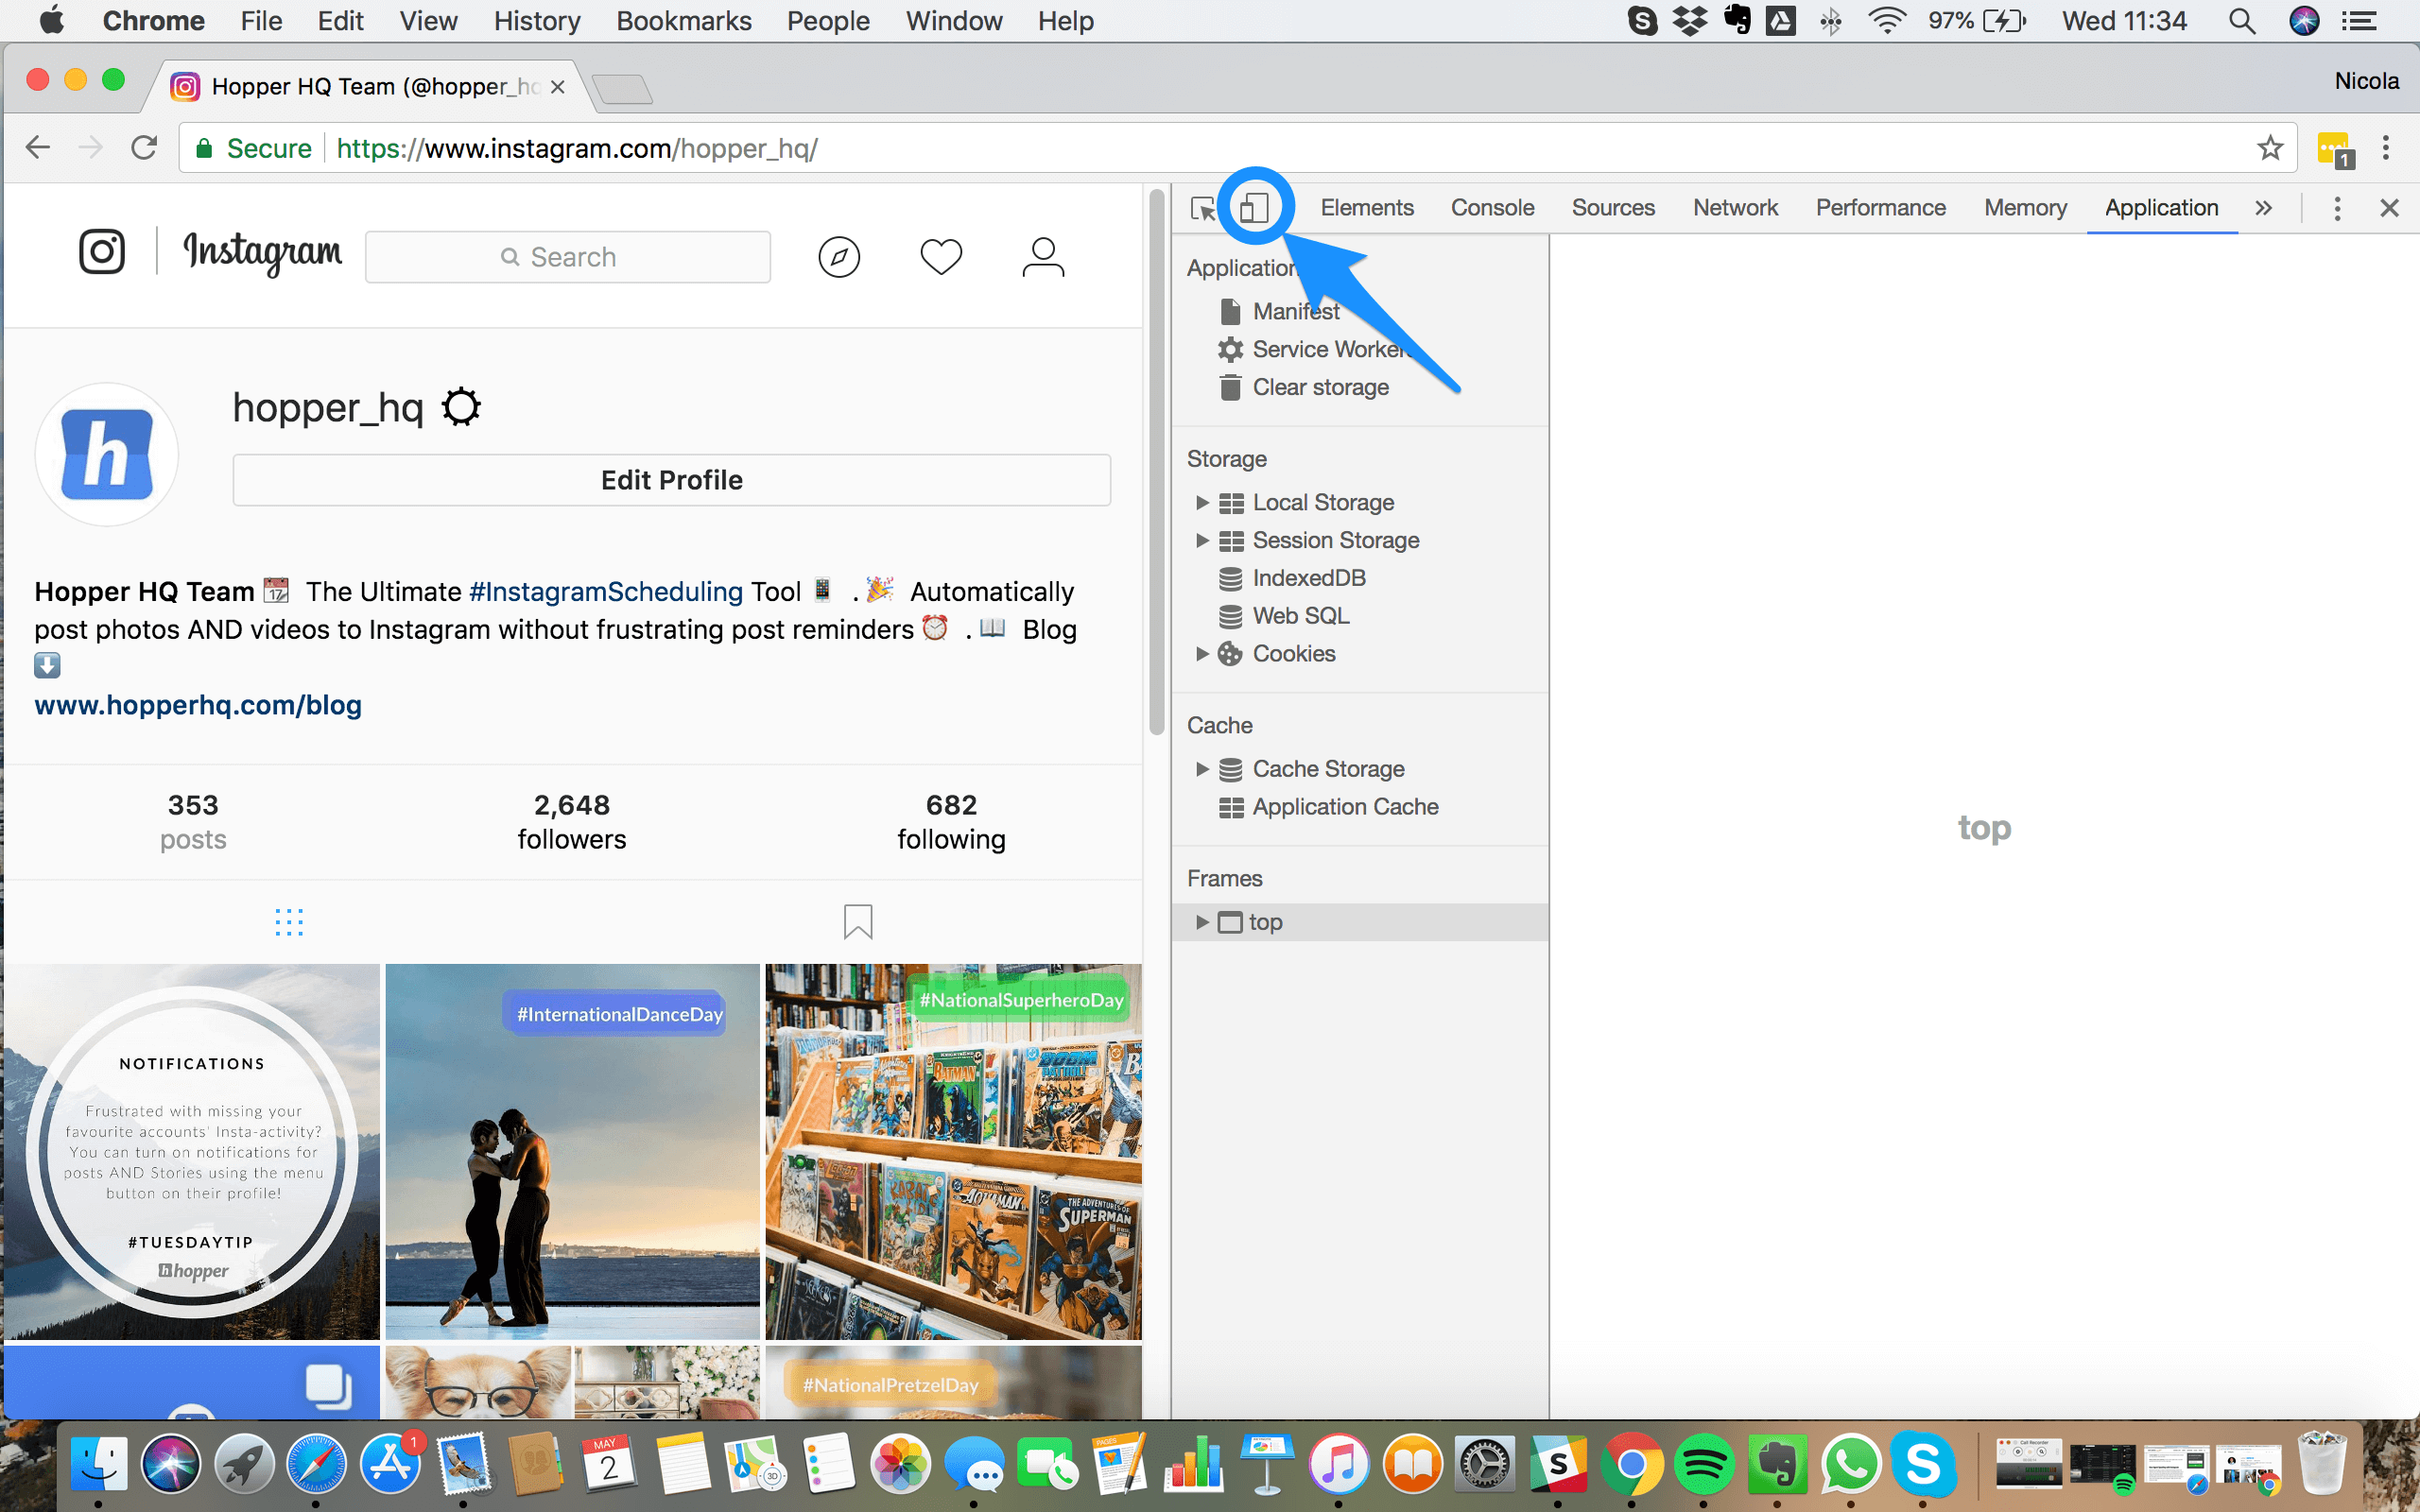Click the Instagram search input field
Image resolution: width=2420 pixels, height=1512 pixels.
[x=564, y=256]
